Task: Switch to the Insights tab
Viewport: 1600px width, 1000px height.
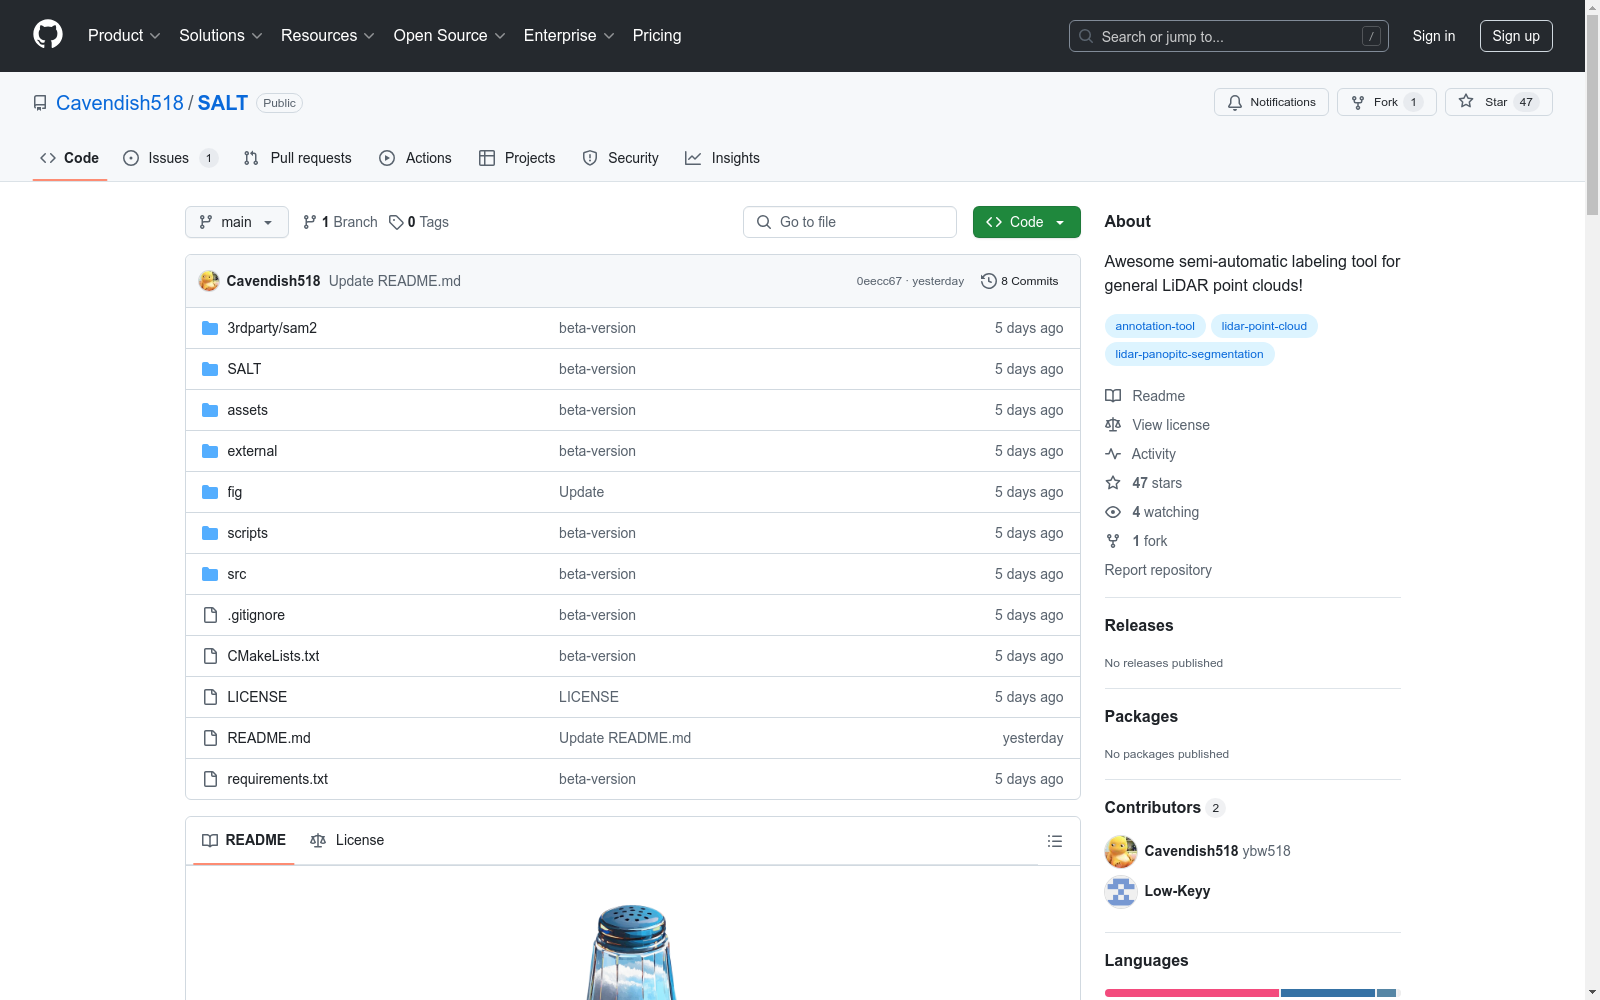Action: tap(722, 158)
